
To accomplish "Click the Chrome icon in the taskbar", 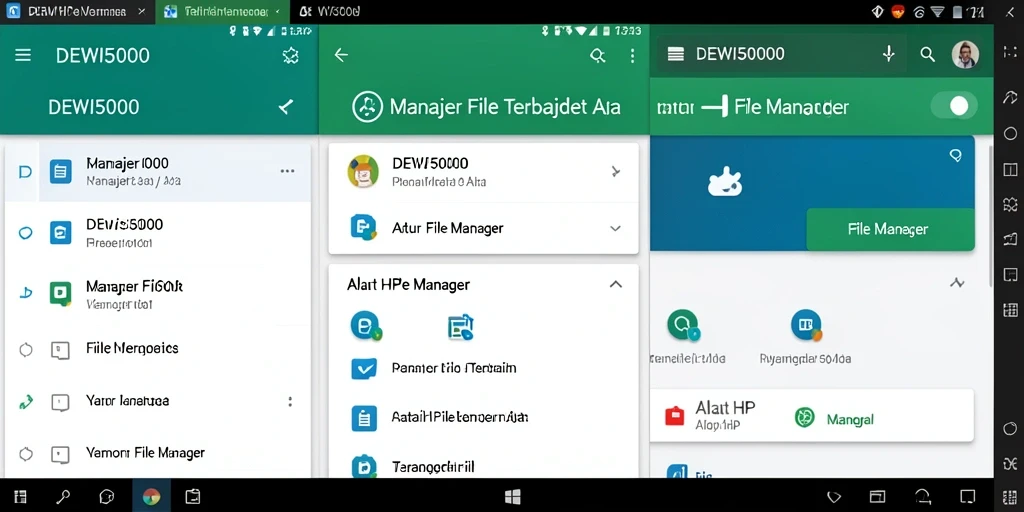I will [152, 497].
